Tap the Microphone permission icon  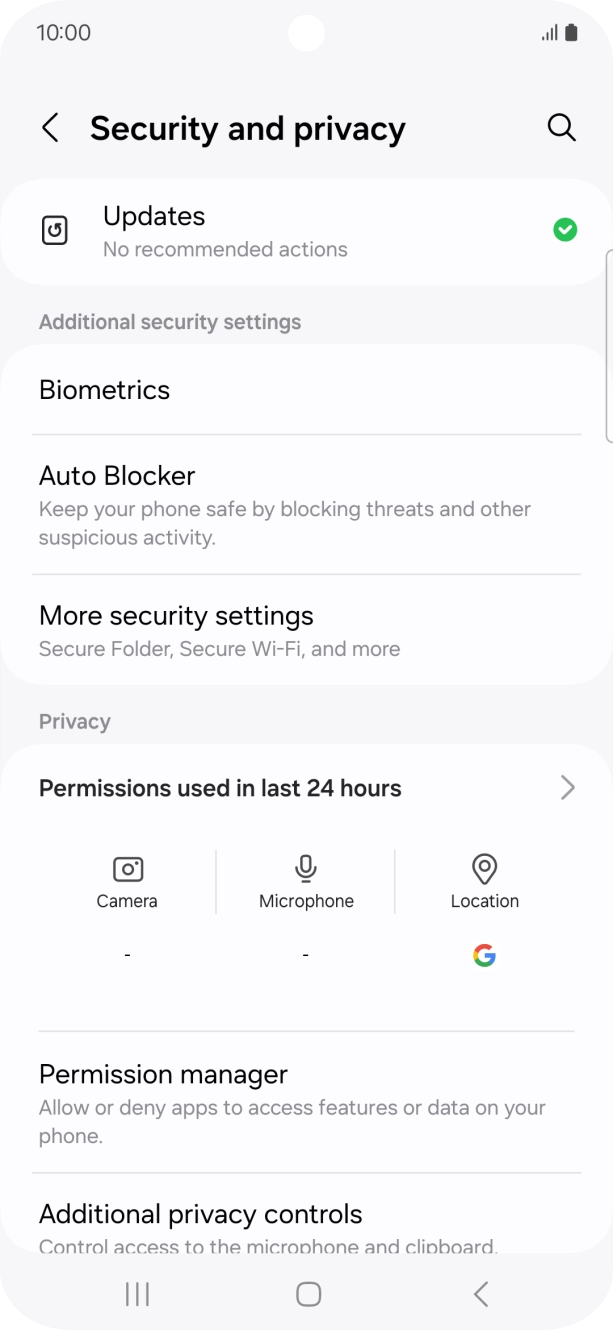click(x=306, y=868)
